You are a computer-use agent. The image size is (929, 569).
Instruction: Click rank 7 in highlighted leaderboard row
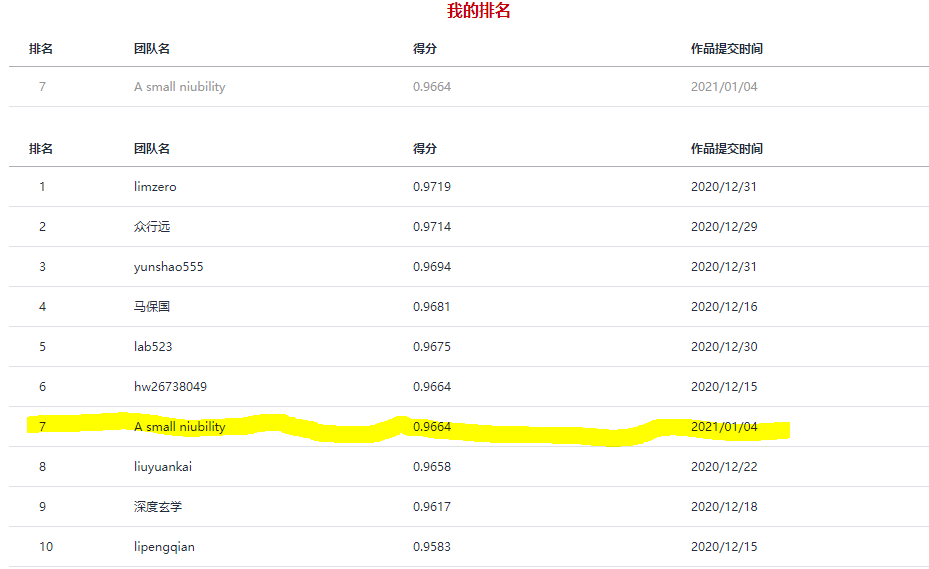[42, 427]
